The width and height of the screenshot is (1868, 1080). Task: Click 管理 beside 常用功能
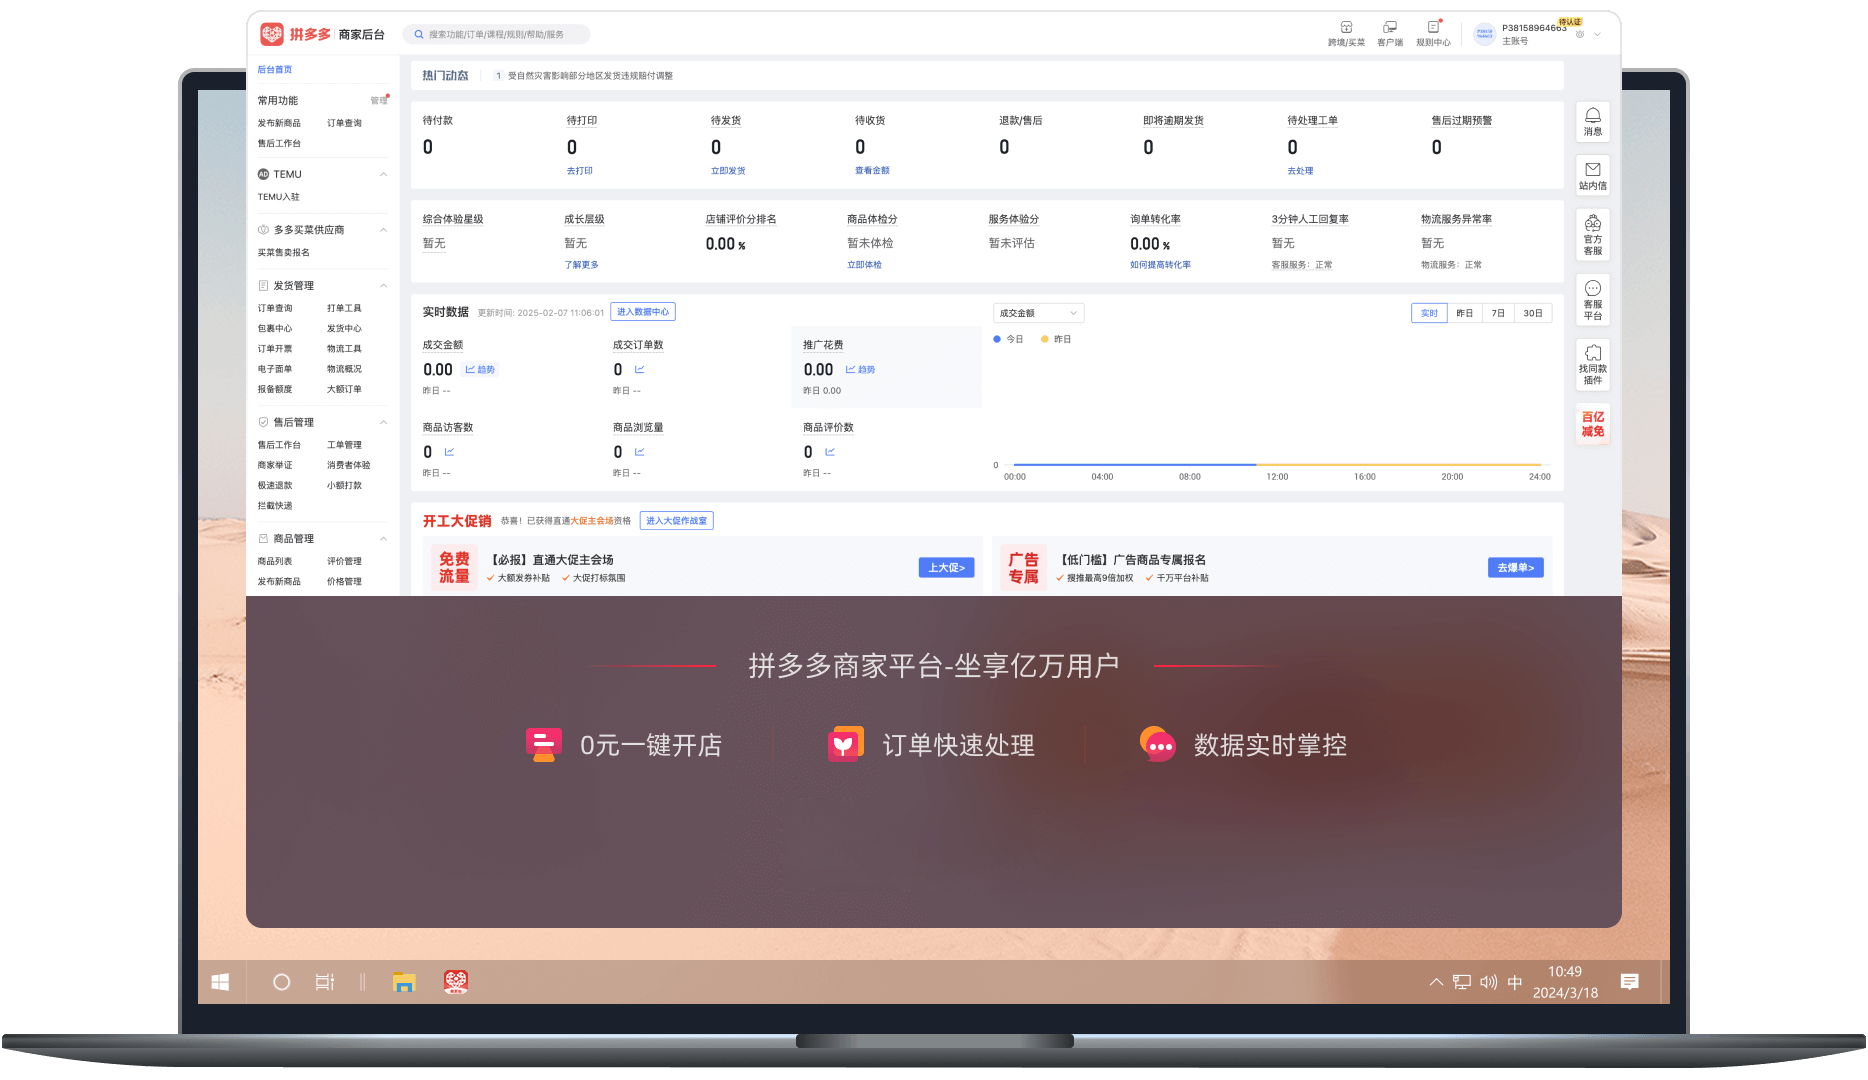379,101
